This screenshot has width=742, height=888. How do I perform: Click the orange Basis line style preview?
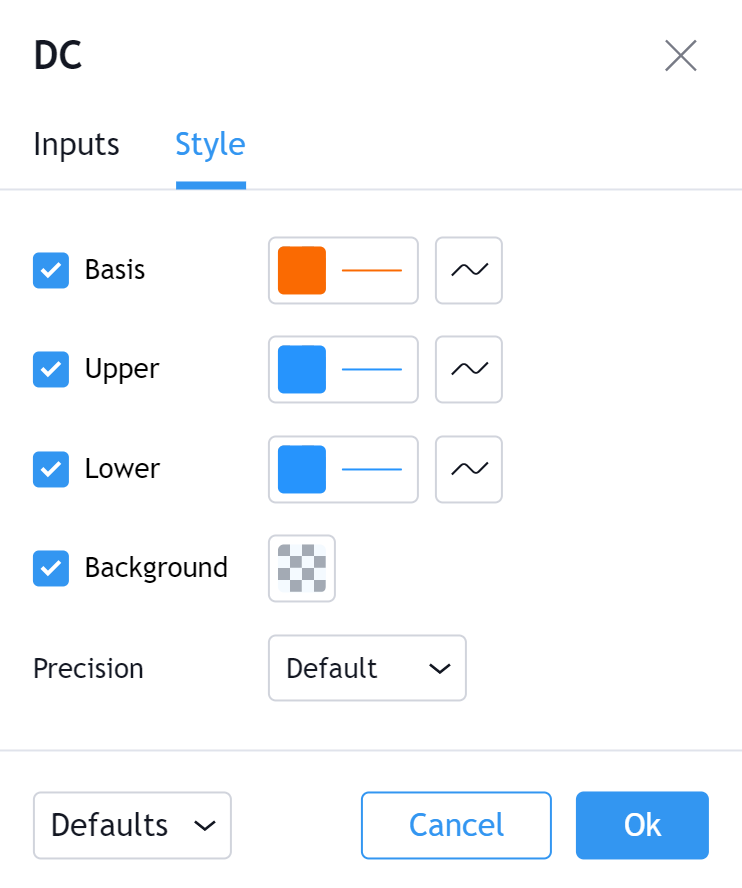(x=372, y=270)
